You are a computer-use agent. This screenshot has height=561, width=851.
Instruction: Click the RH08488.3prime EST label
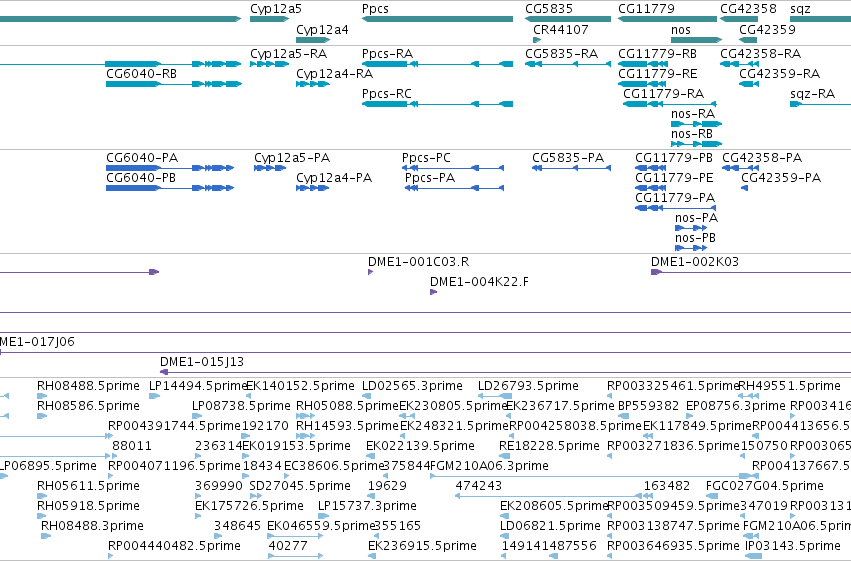coord(92,527)
